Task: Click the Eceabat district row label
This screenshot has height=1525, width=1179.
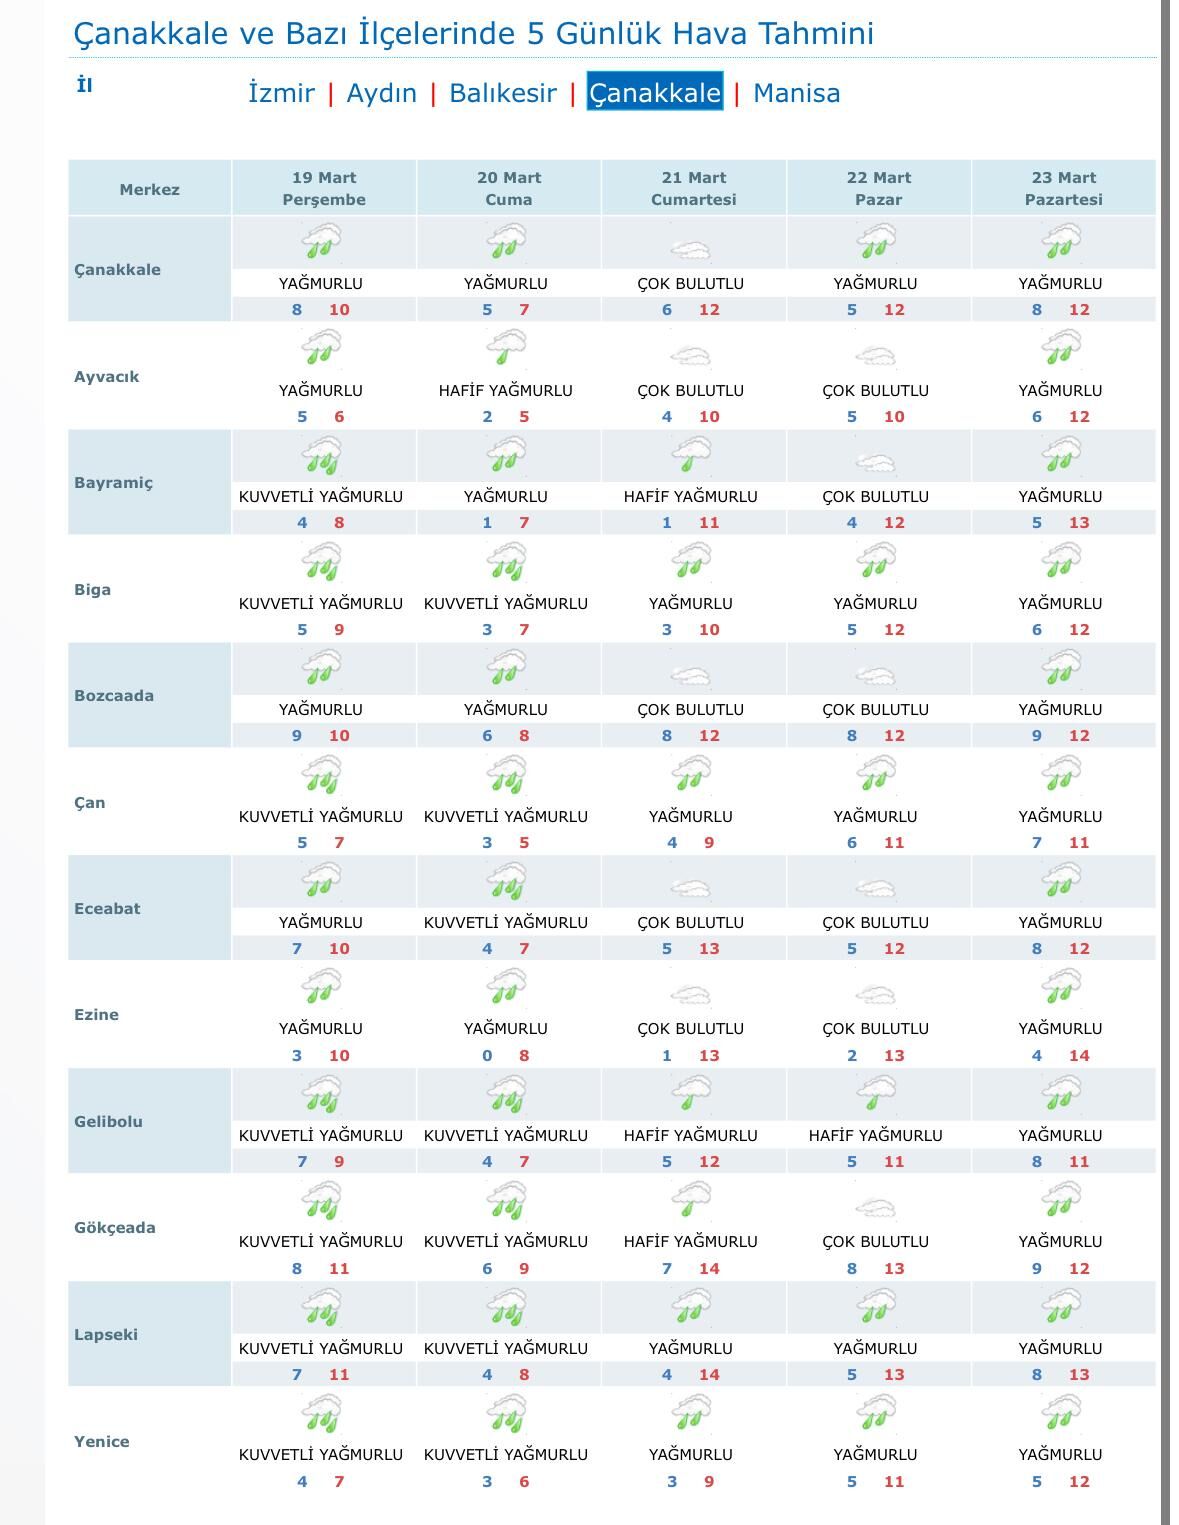Action: (107, 909)
